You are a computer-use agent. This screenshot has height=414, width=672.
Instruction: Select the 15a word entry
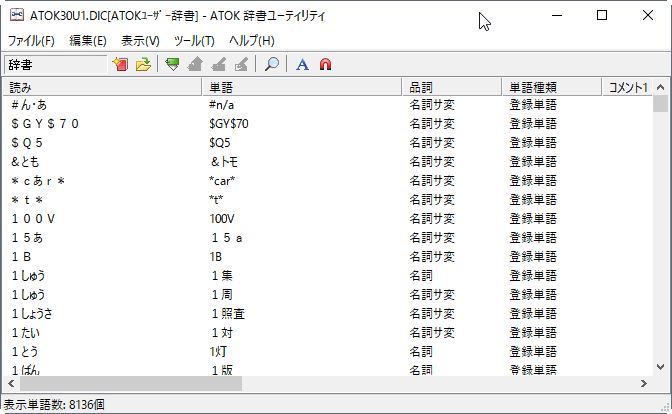(x=227, y=238)
